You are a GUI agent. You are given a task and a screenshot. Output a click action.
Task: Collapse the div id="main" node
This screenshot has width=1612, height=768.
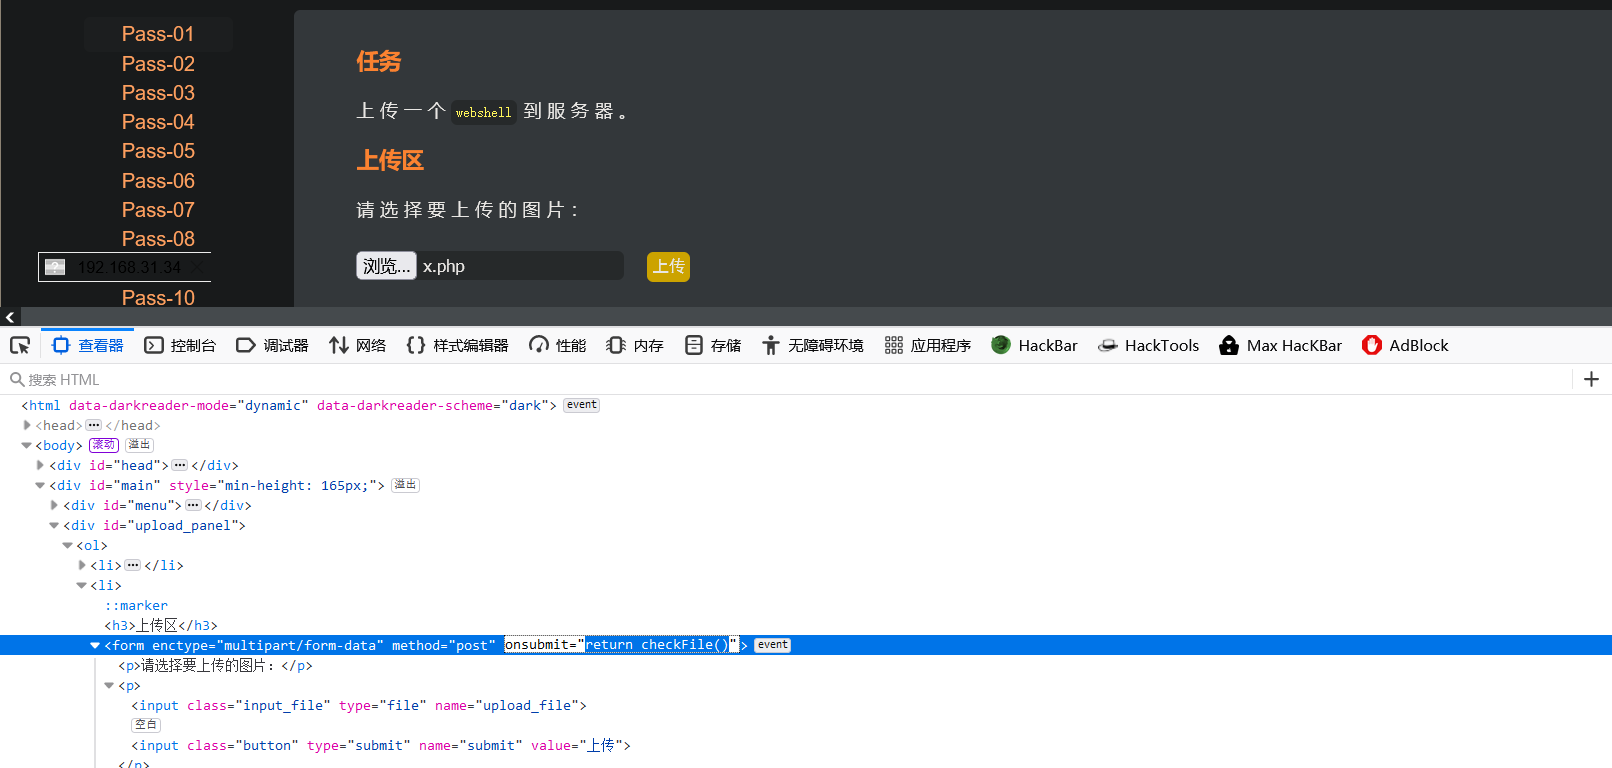[x=41, y=485]
